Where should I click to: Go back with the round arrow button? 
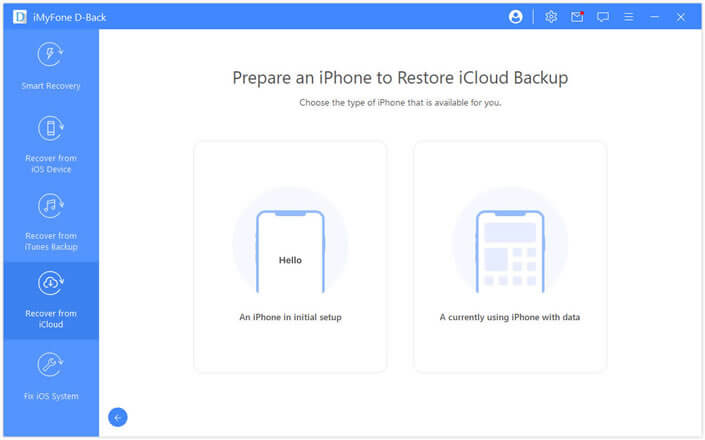click(118, 417)
